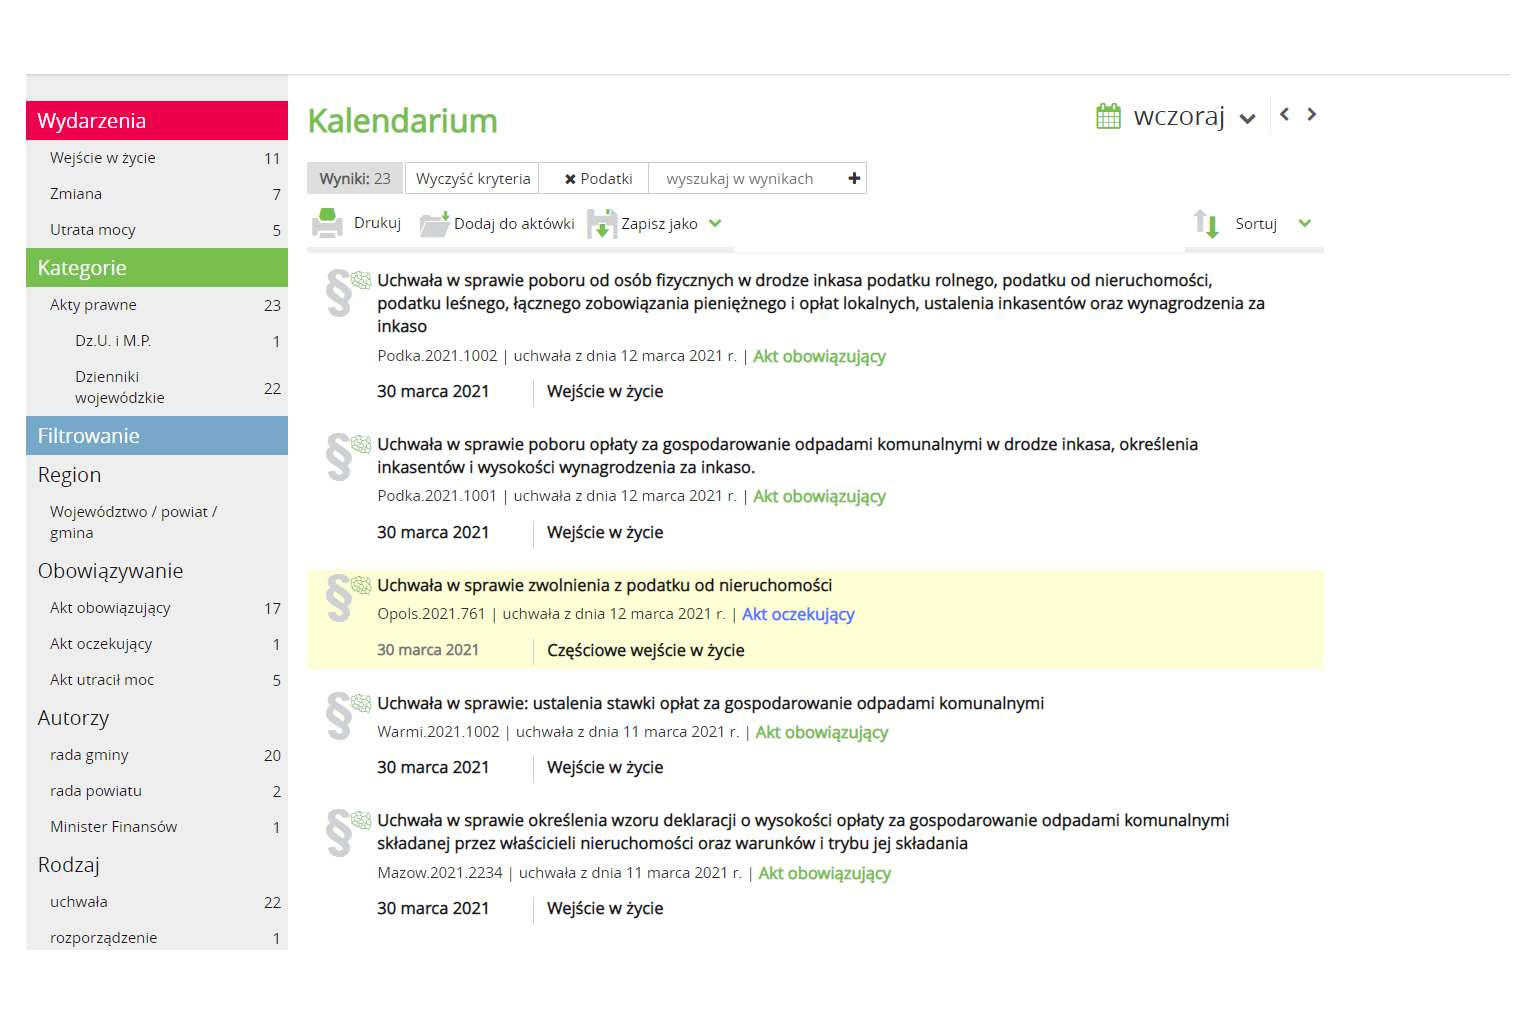The height and width of the screenshot is (1024, 1536).
Task: Click the Zapisz jako save icon
Action: 602,223
